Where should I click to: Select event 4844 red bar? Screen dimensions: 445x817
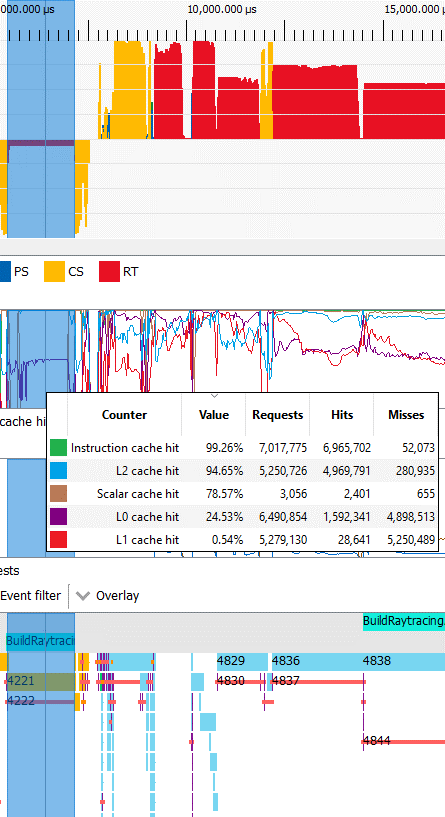click(x=403, y=741)
